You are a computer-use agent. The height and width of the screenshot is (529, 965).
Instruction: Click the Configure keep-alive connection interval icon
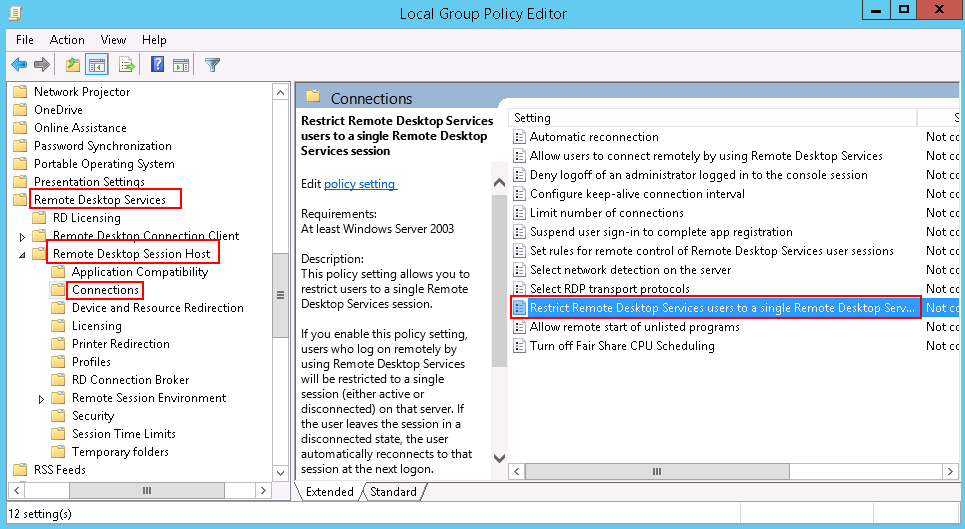click(519, 194)
